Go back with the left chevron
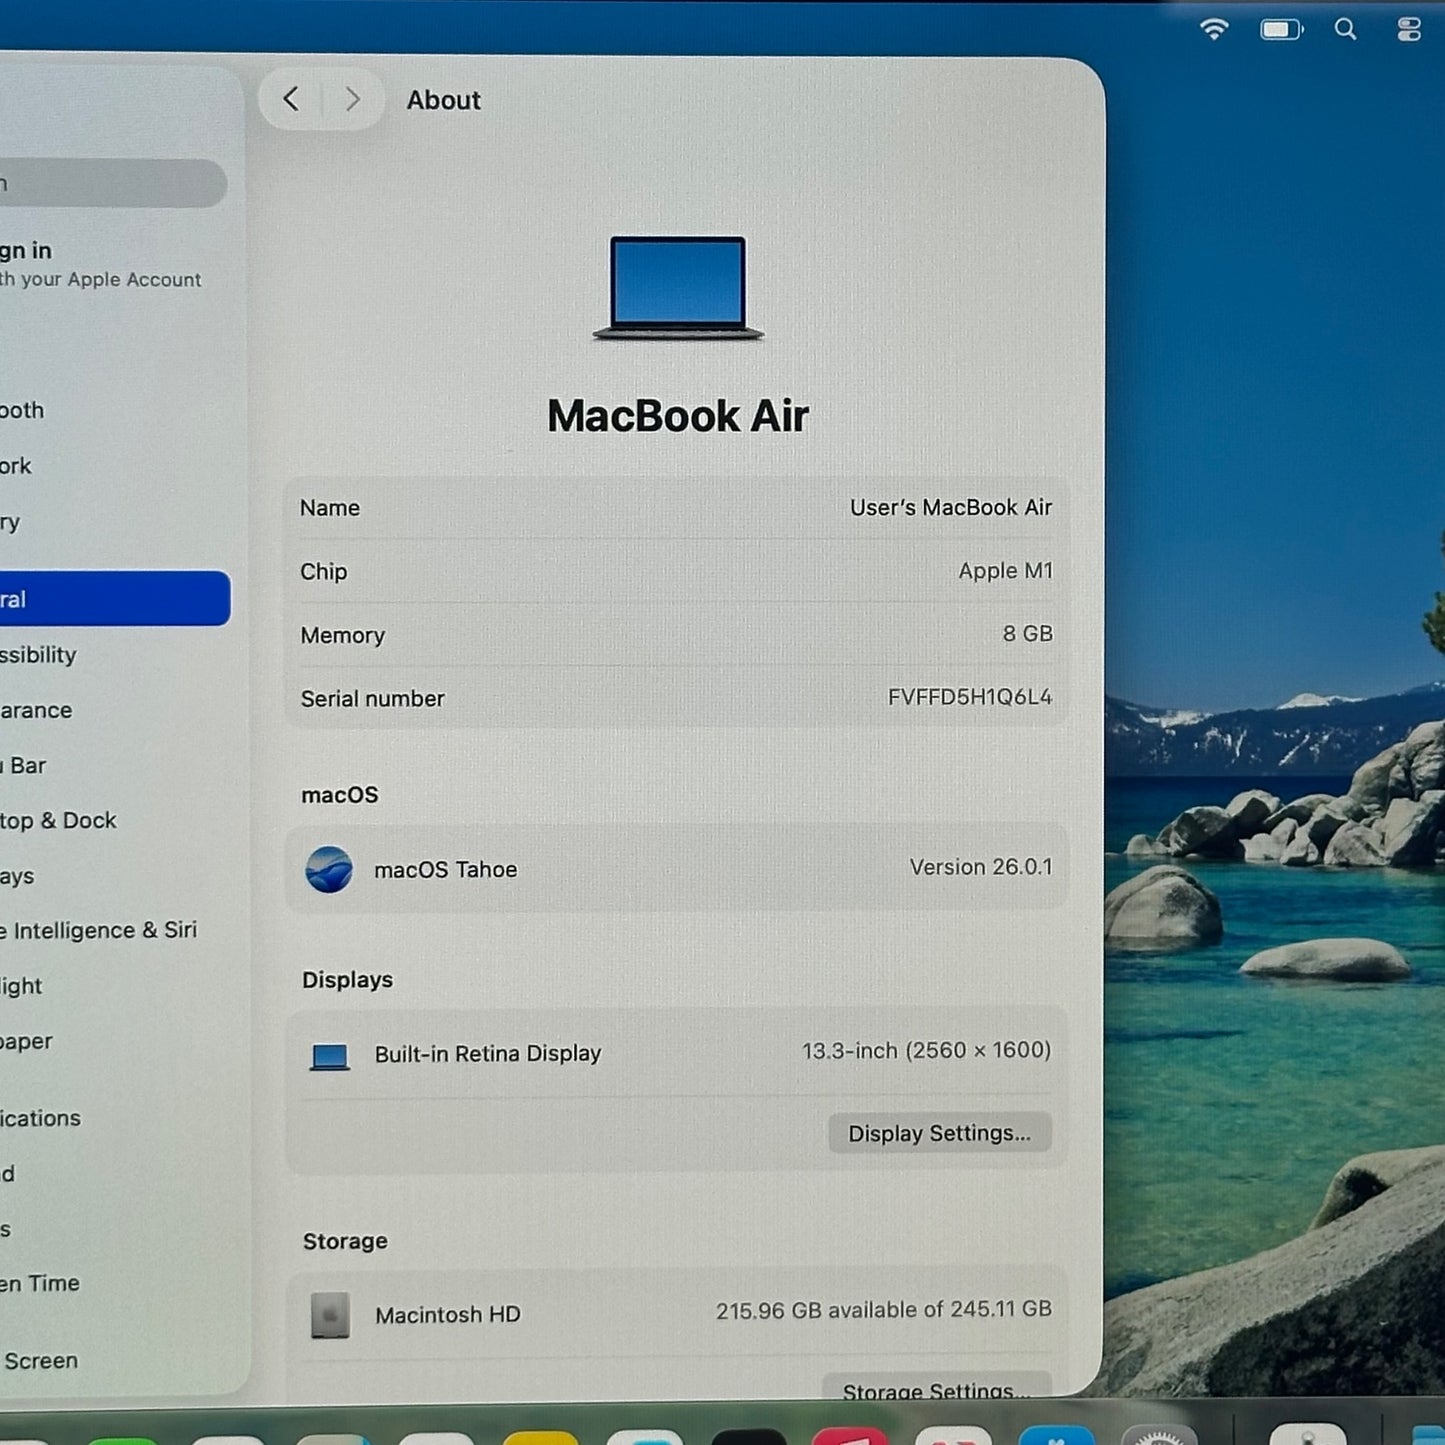Viewport: 1445px width, 1445px height. coord(291,99)
